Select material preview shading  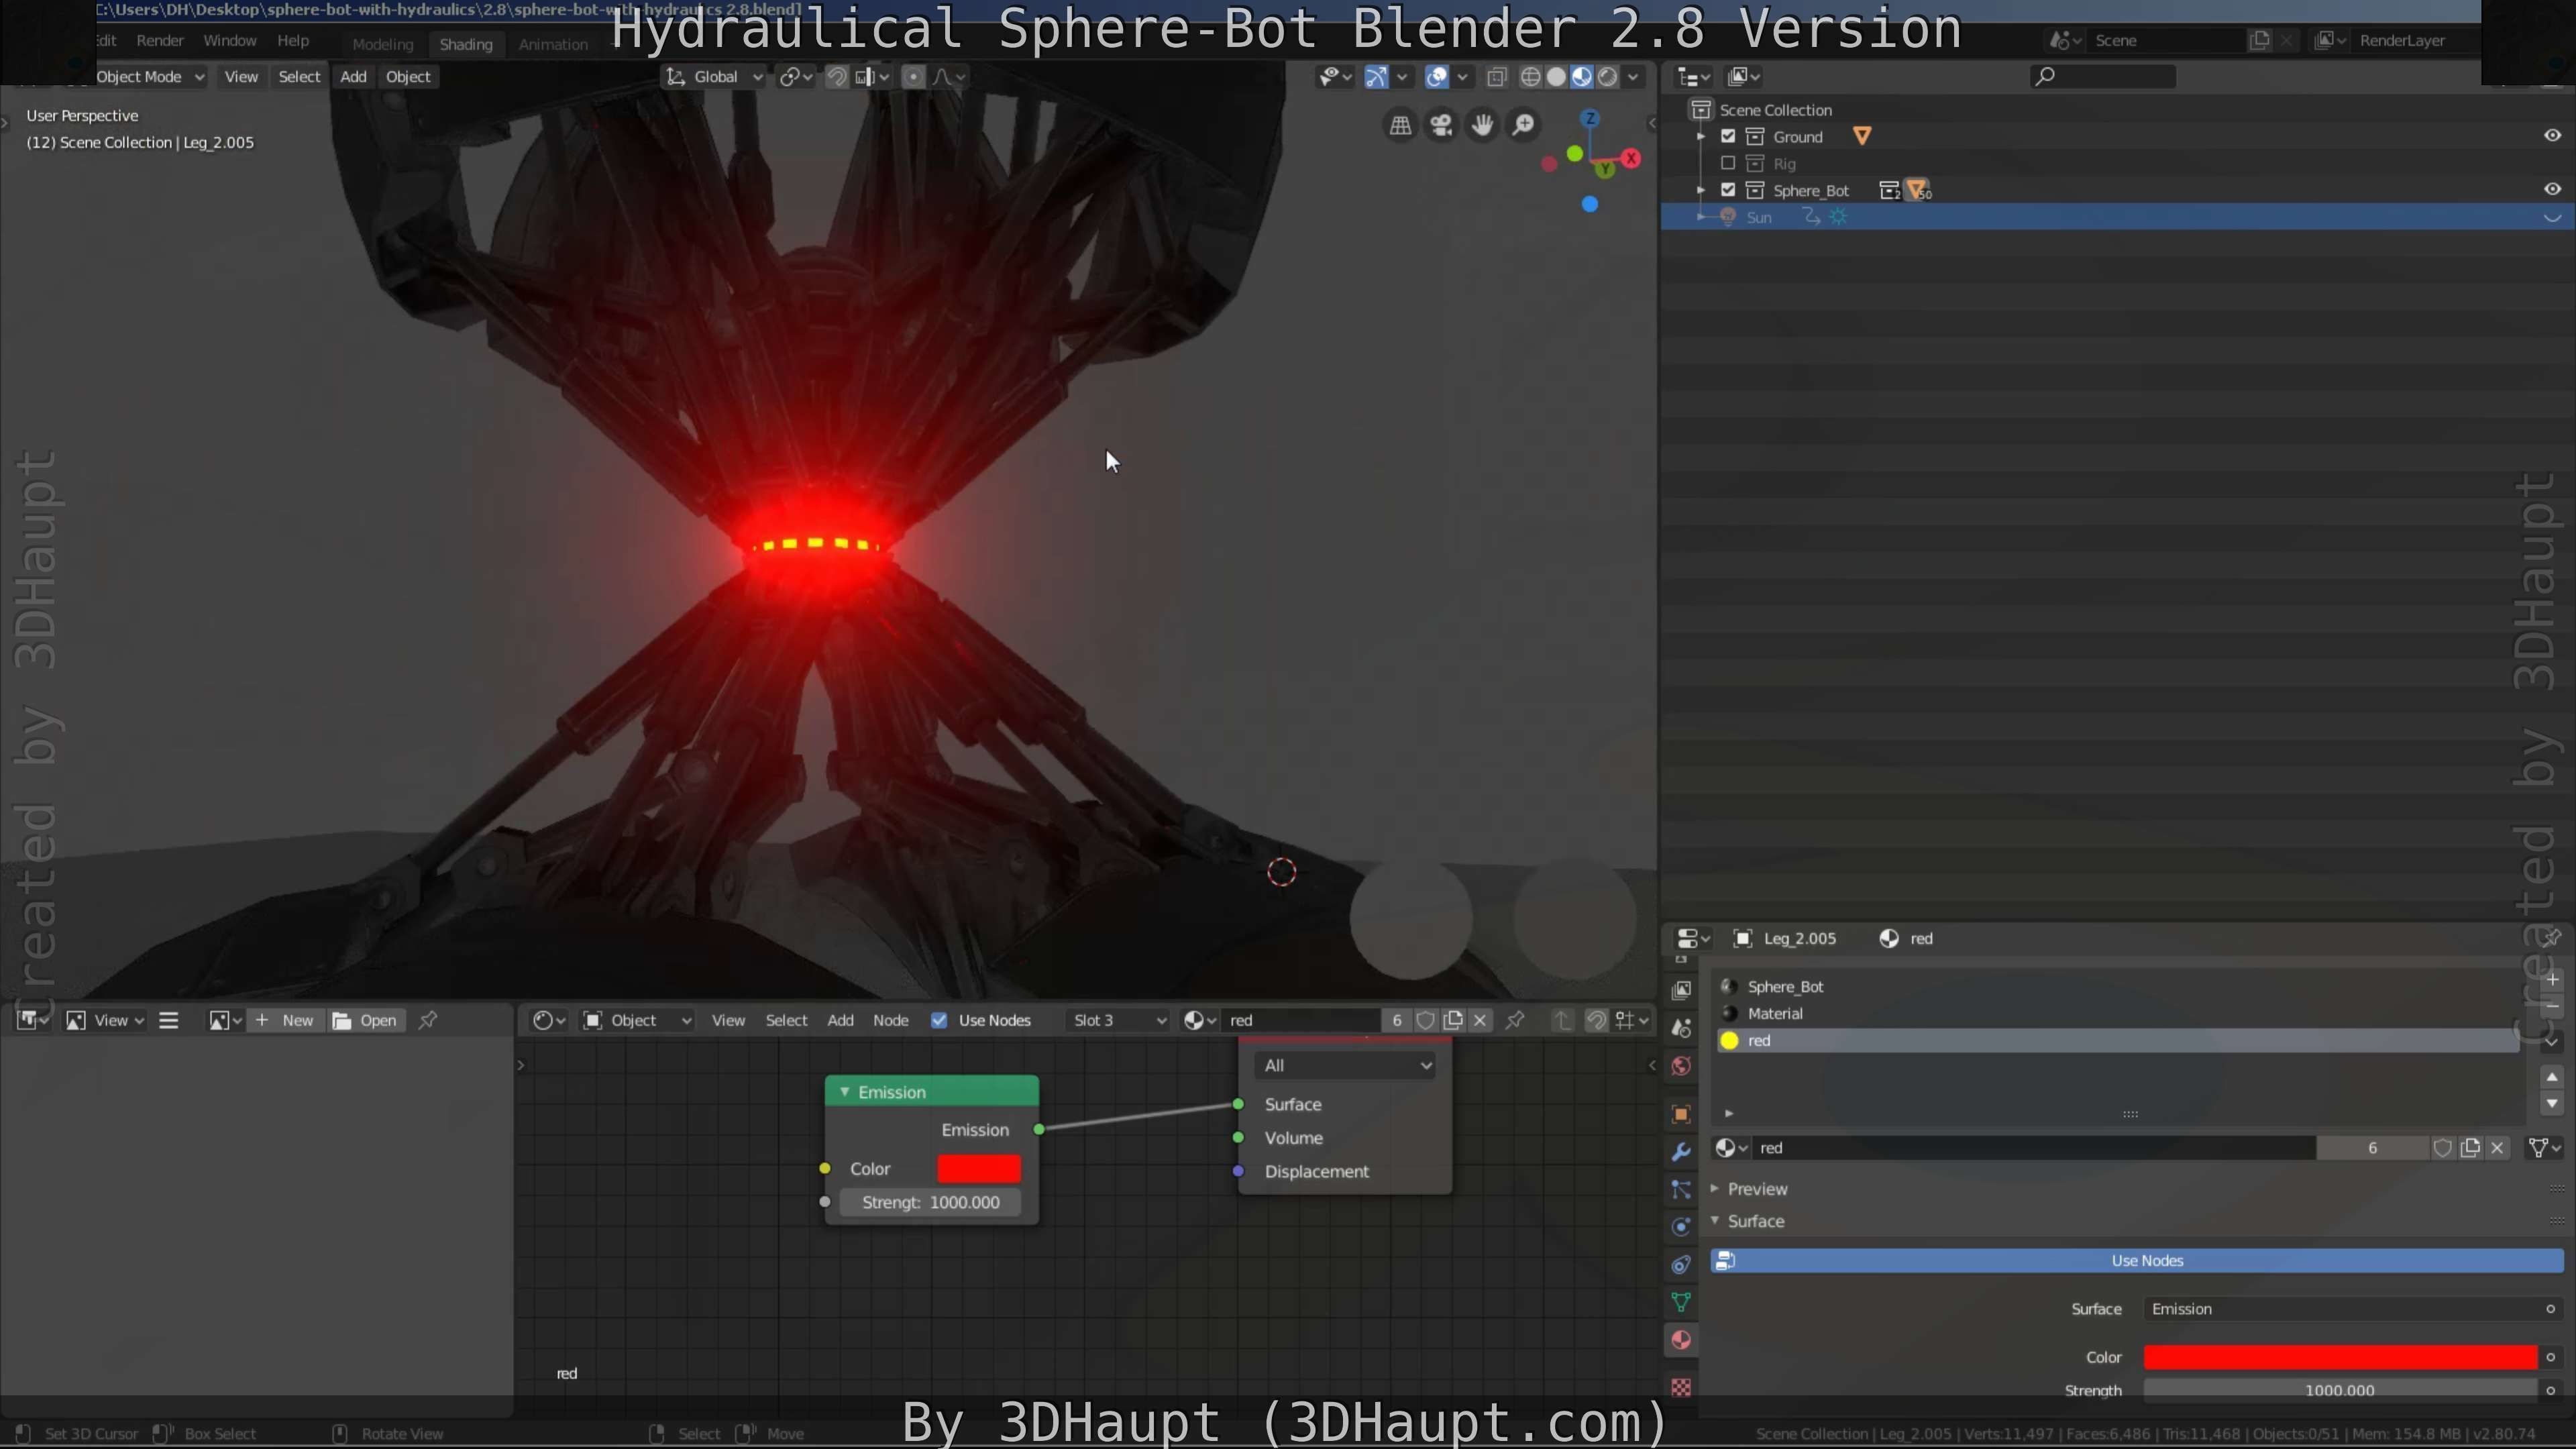point(1582,77)
